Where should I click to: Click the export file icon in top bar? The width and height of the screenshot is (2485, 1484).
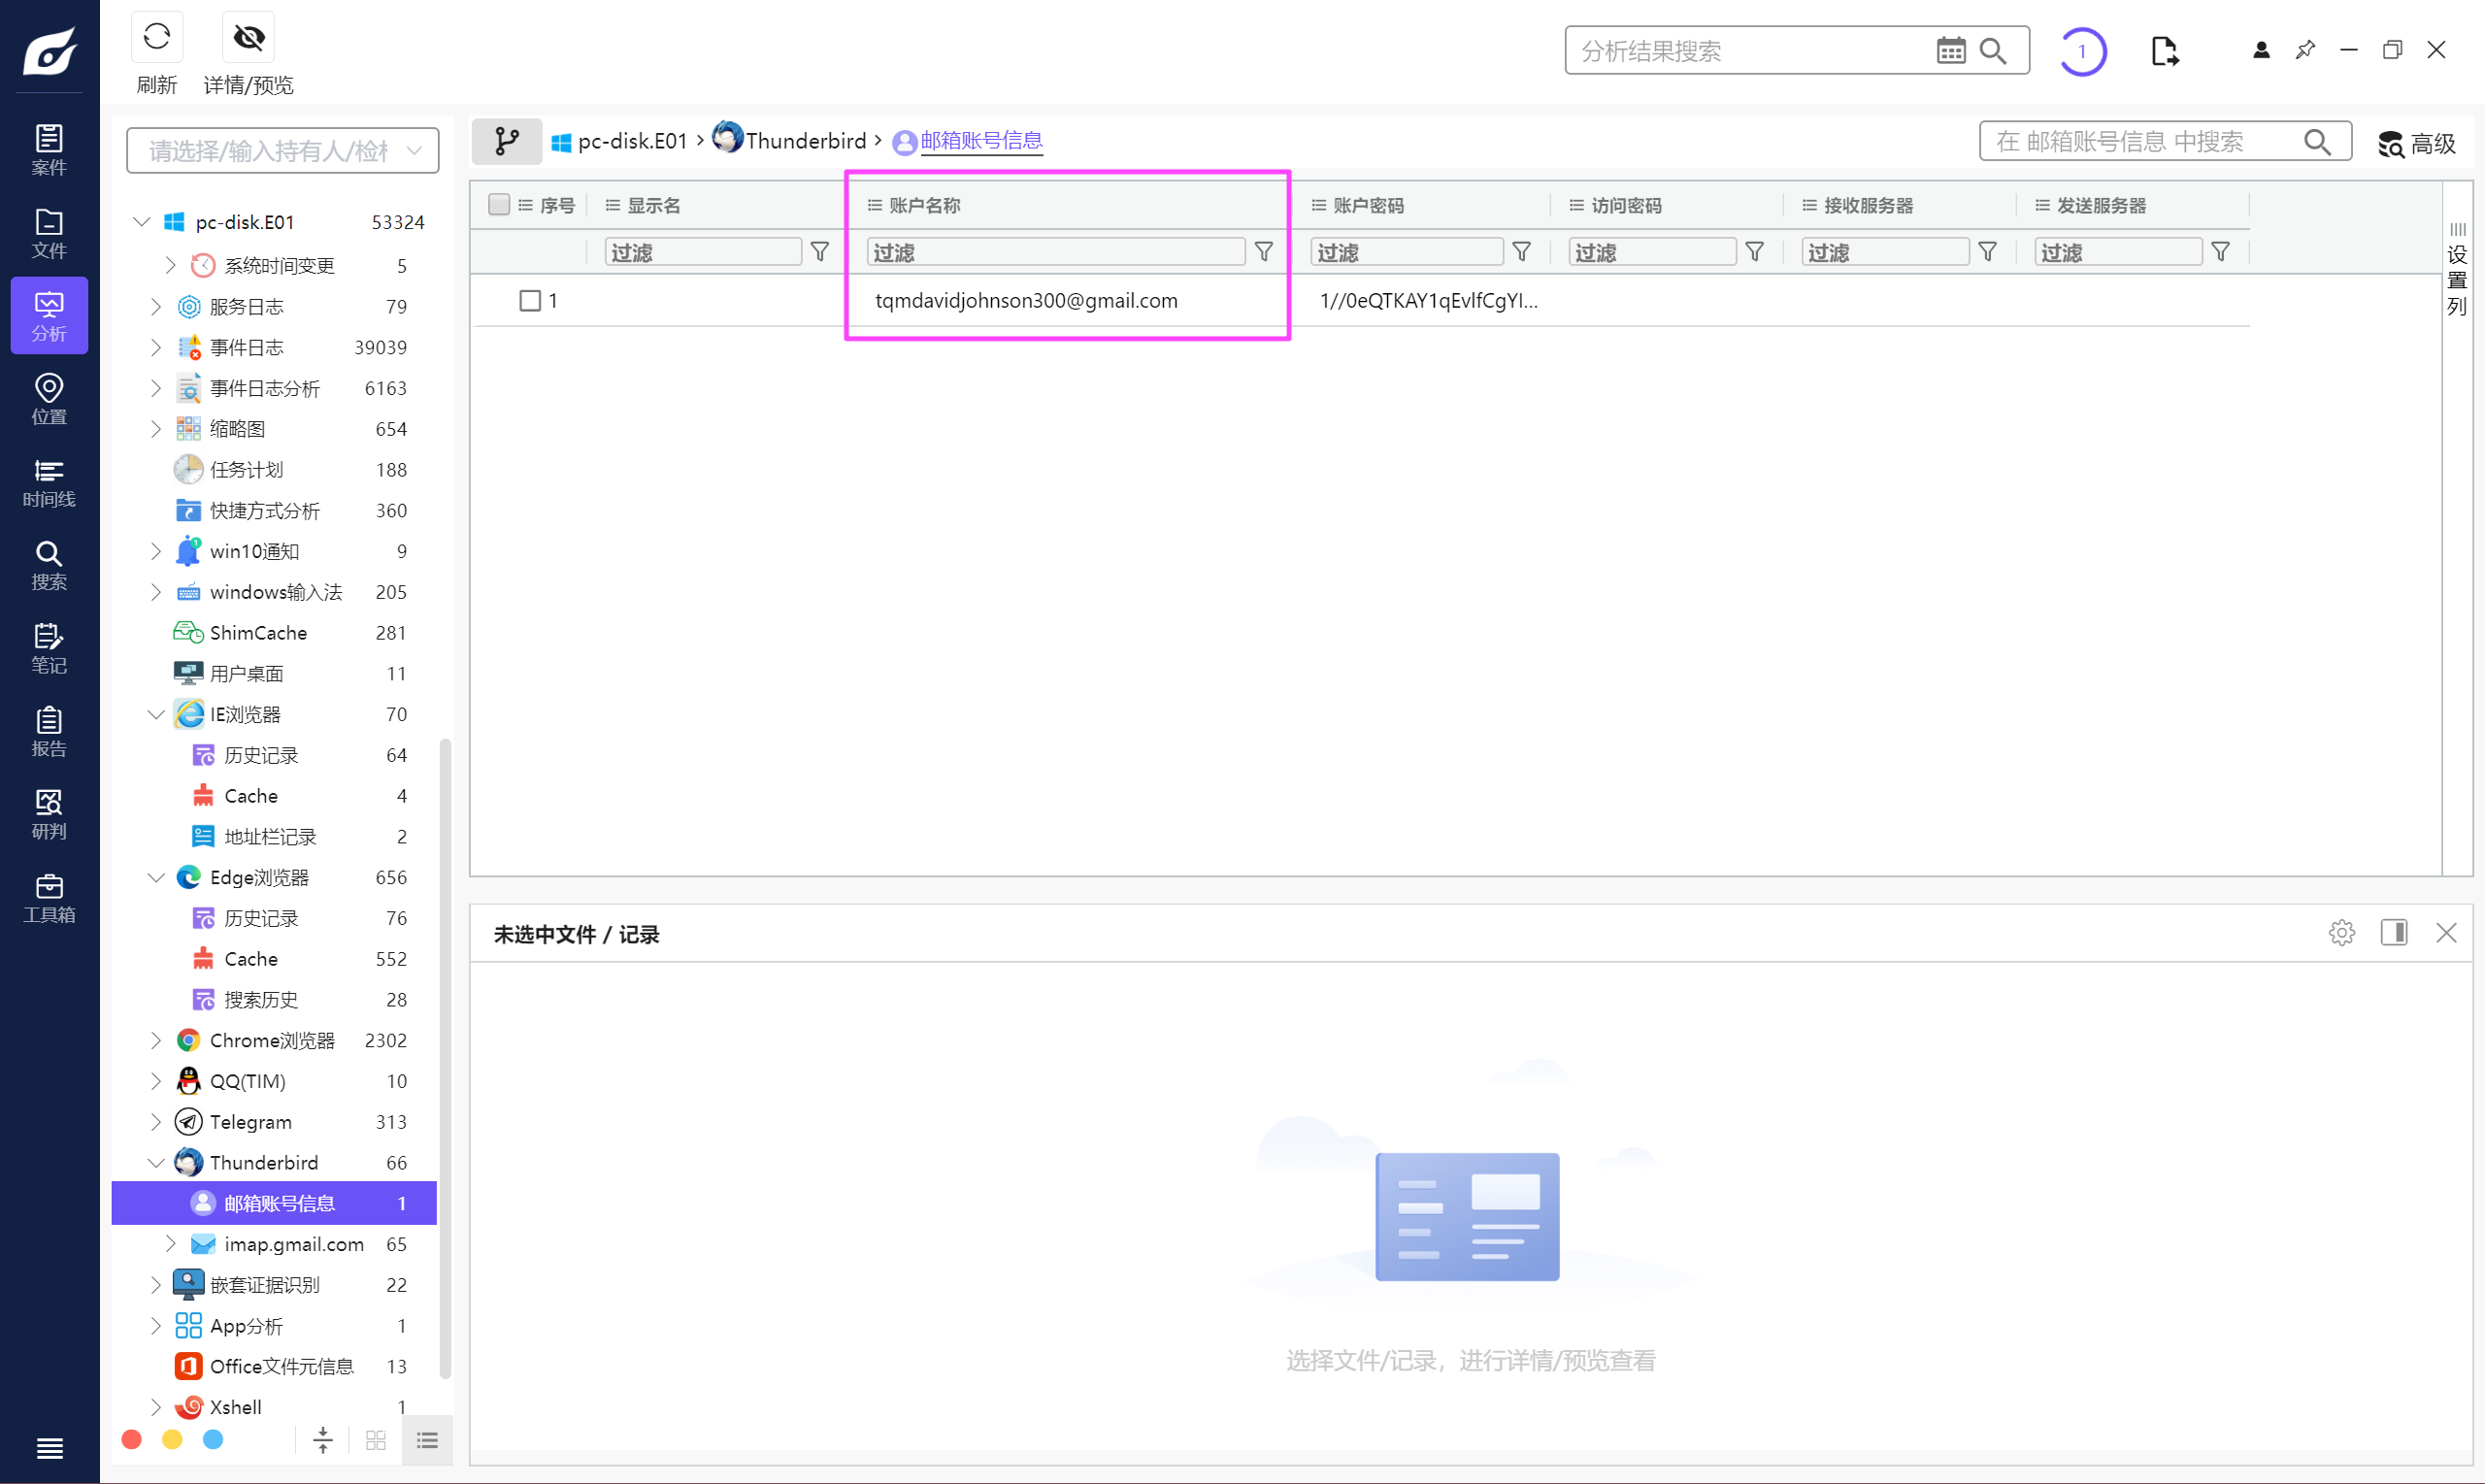click(x=2164, y=51)
